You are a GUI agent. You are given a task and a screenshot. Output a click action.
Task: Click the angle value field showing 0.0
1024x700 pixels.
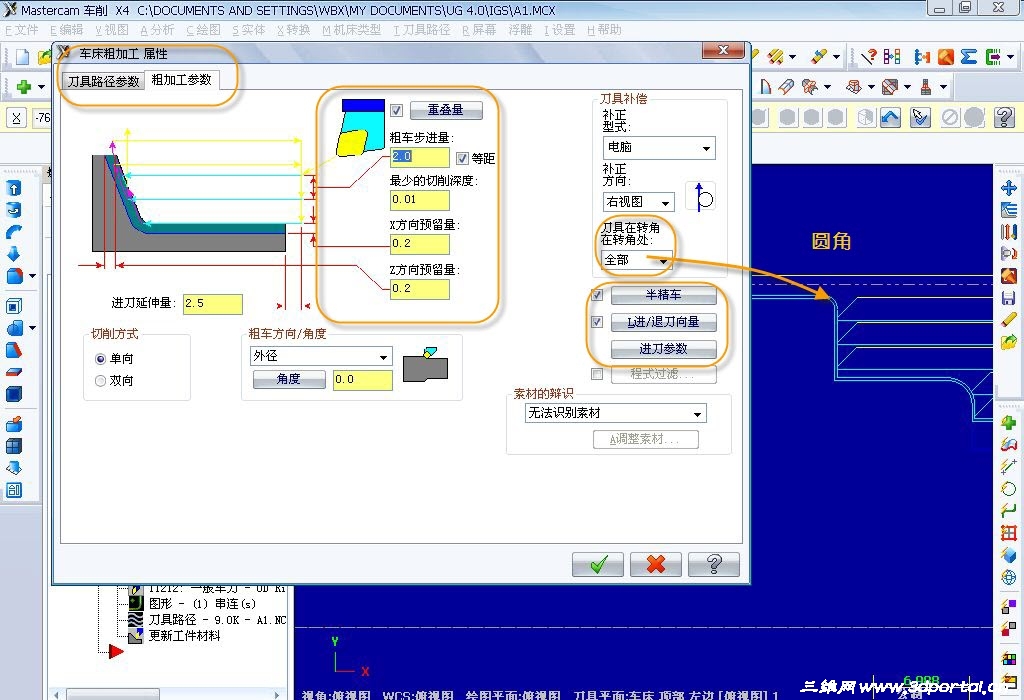pyautogui.click(x=362, y=380)
